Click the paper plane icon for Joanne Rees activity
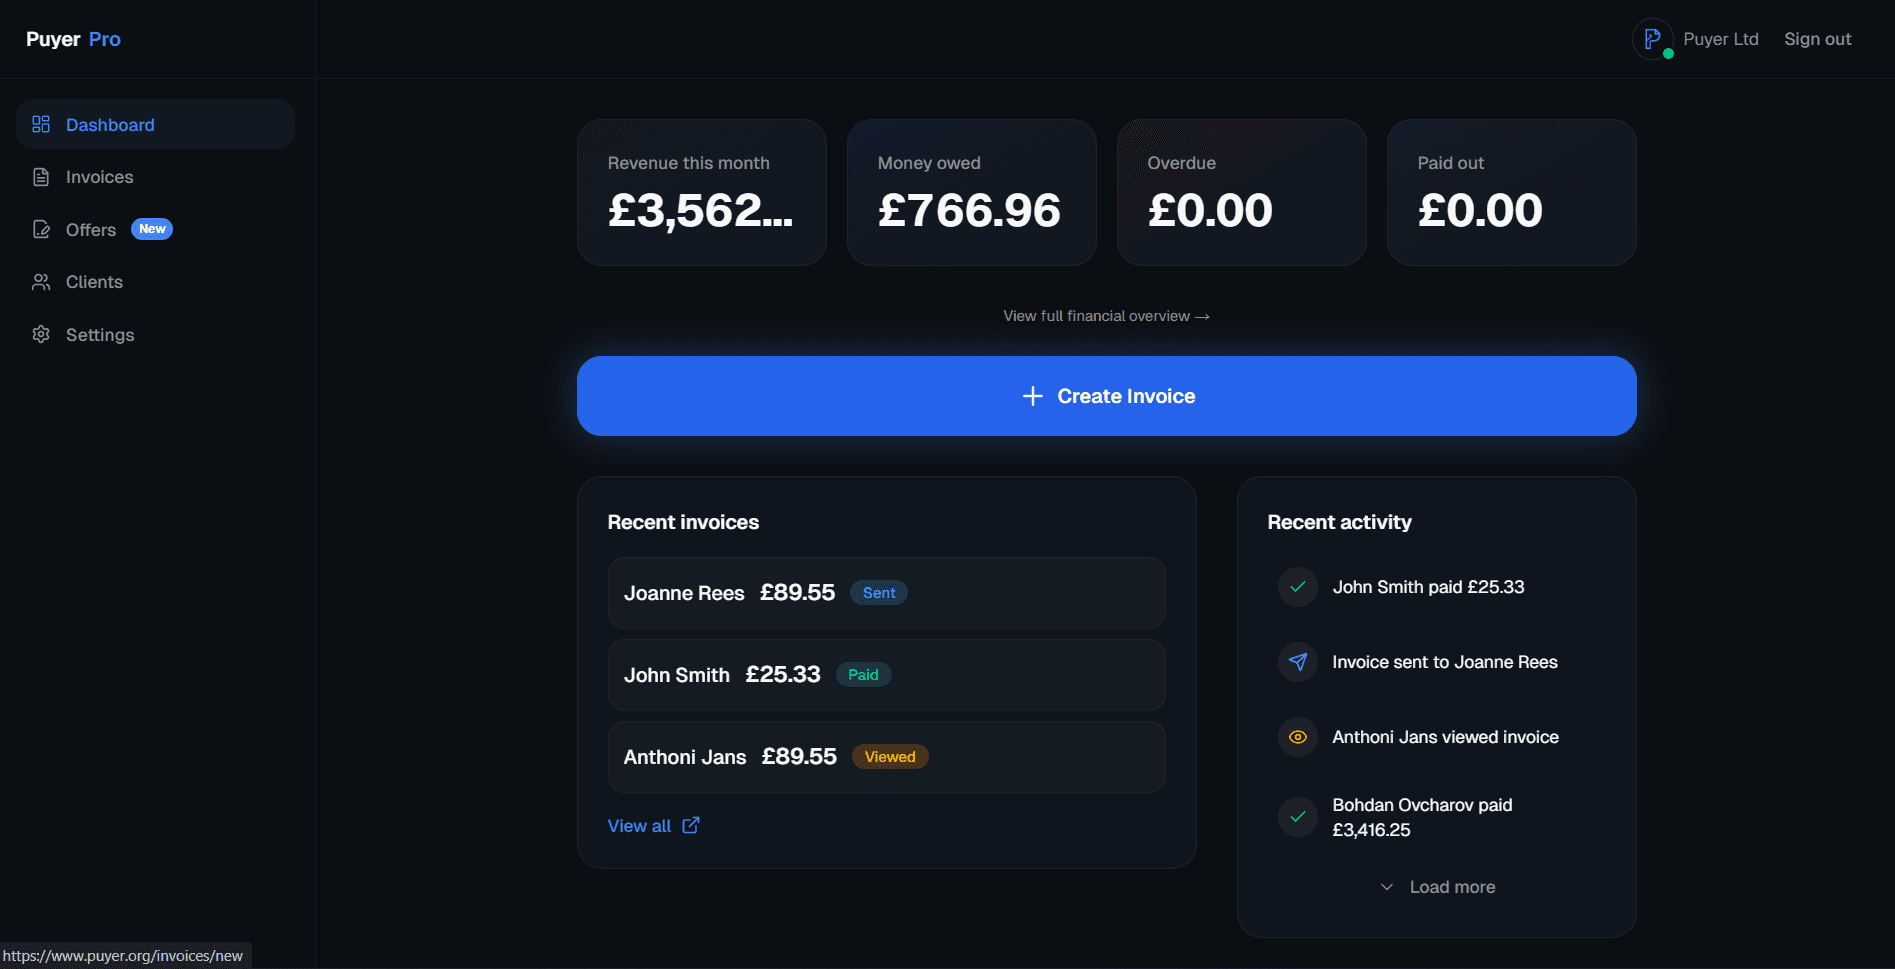Screen dimensions: 1895x969 click(1298, 662)
